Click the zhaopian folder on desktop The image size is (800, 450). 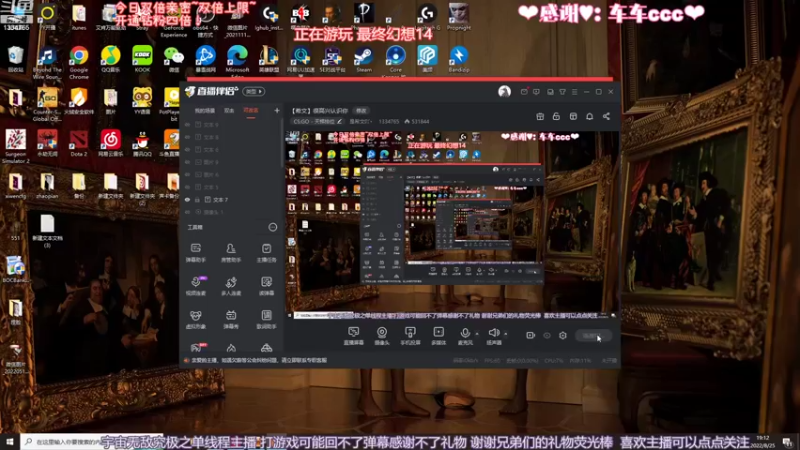[x=47, y=186]
